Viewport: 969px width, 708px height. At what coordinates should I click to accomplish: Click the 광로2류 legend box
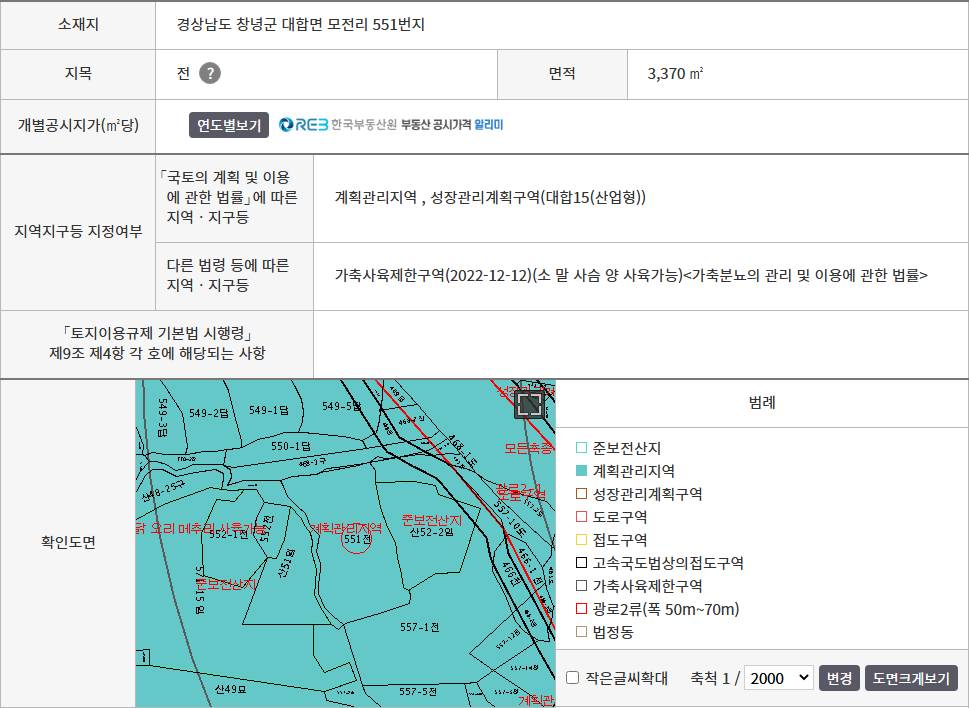pyautogui.click(x=581, y=609)
